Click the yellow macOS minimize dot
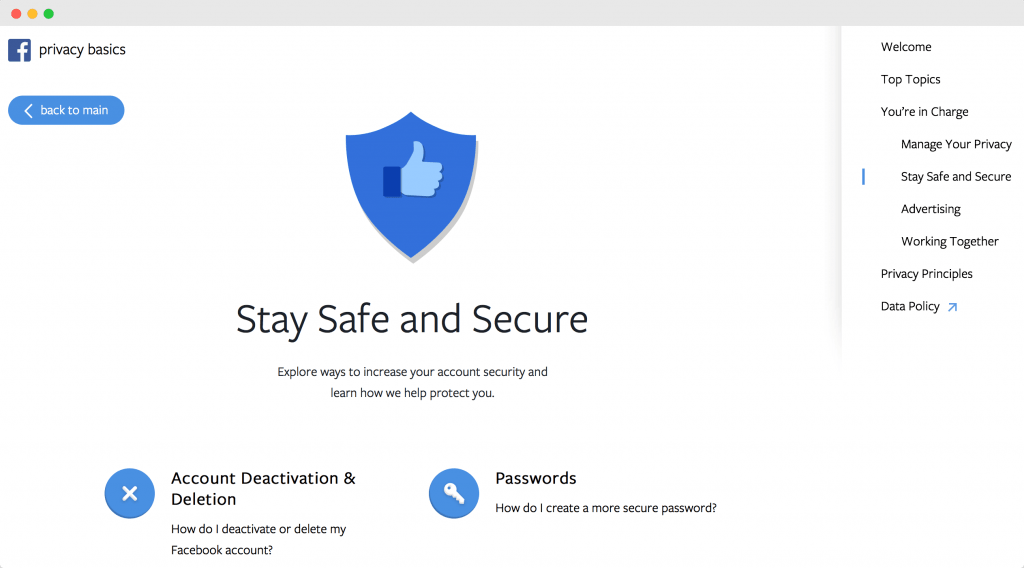Viewport: 1024px width, 568px height. pyautogui.click(x=32, y=14)
